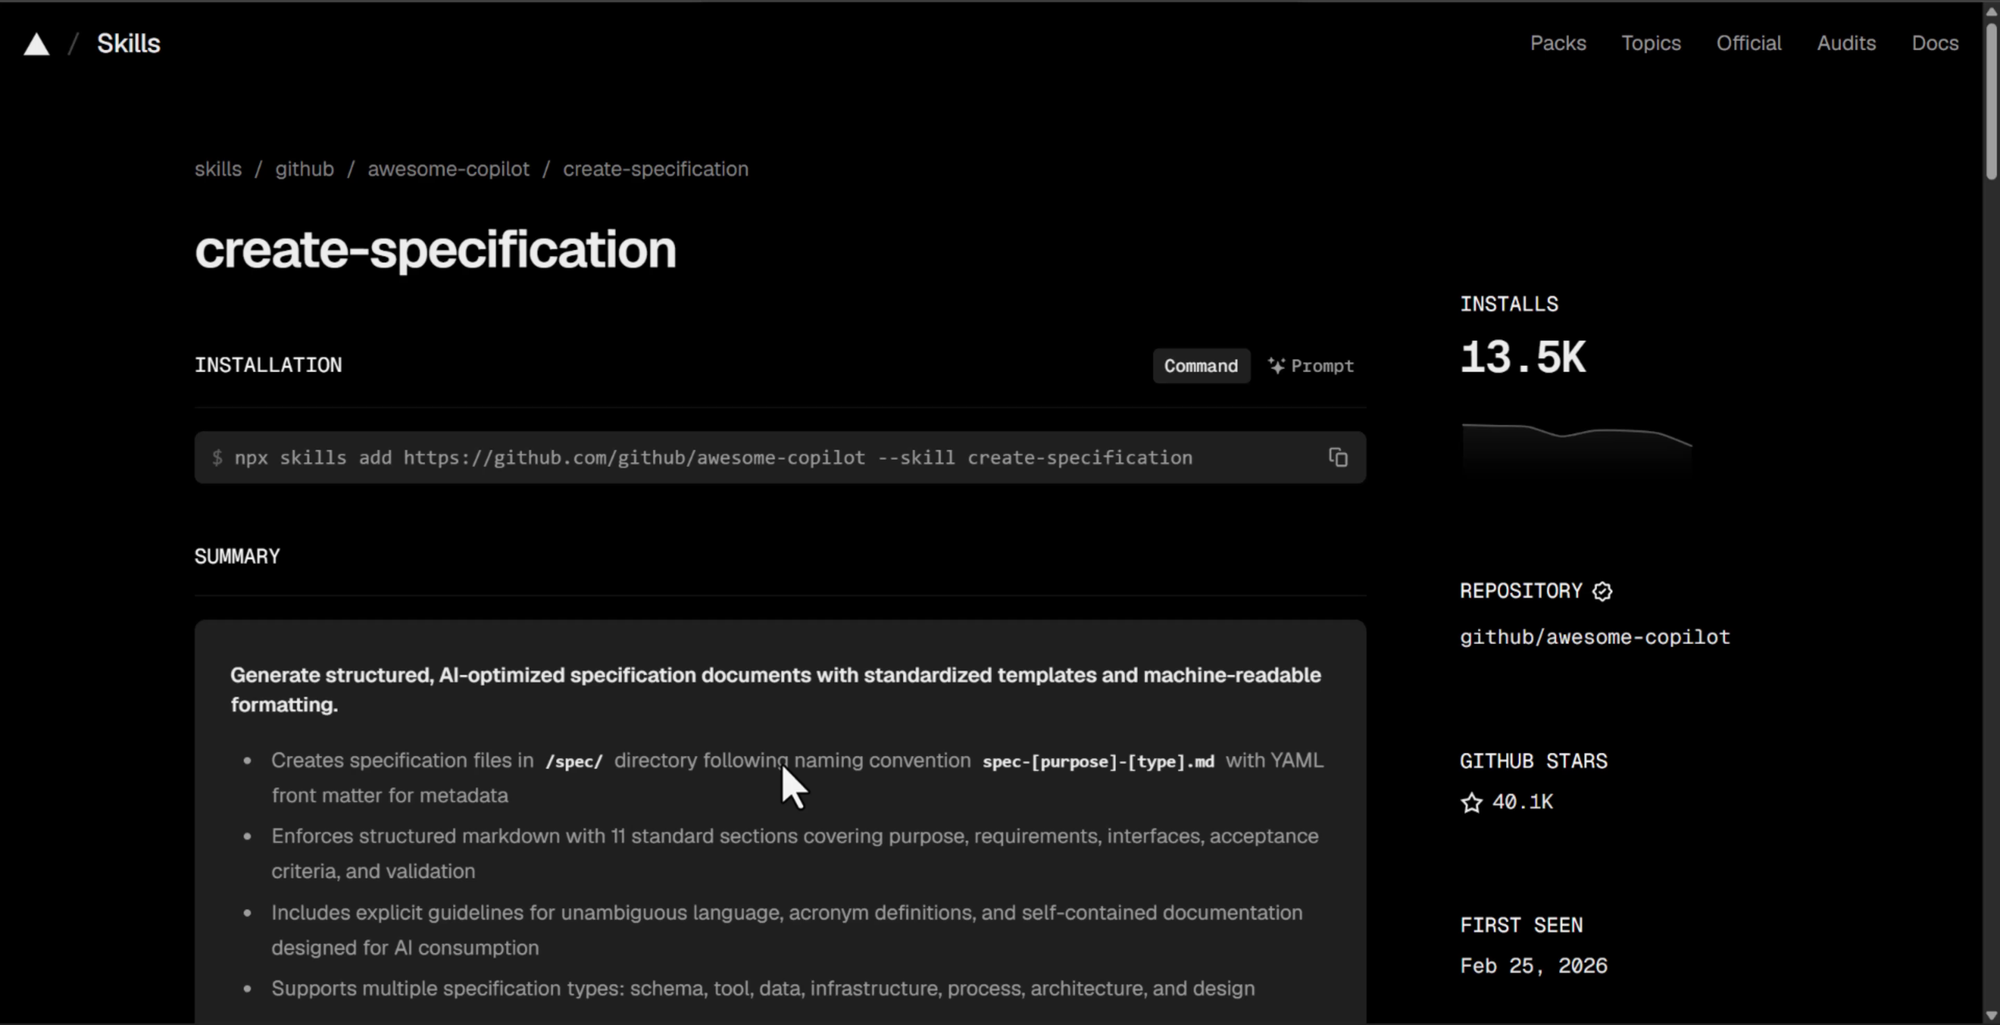
Task: Click the INSTALLATION section heading
Action: point(268,365)
